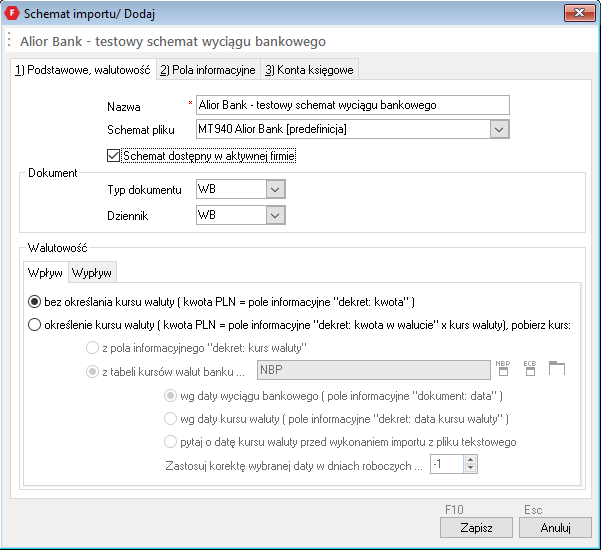Viewport: 601px width, 550px height.
Task: Open the '3) Konta księgowe' tab
Action: pyautogui.click(x=309, y=70)
